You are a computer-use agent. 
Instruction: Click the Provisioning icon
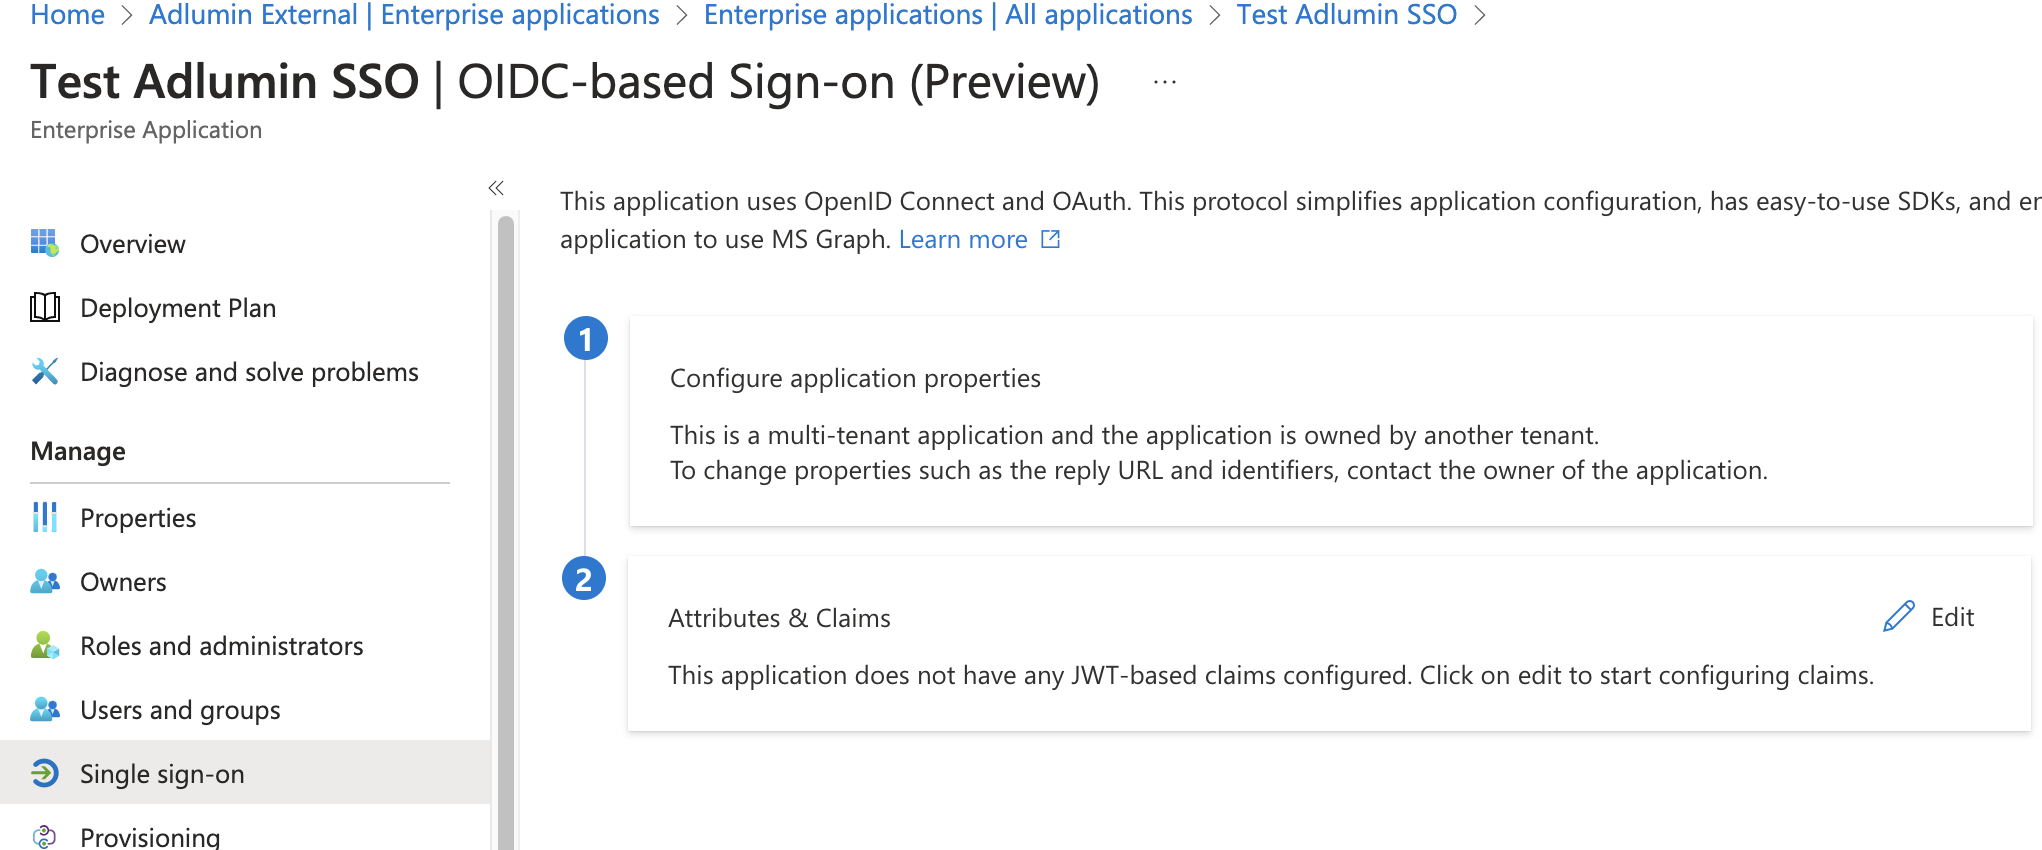(45, 837)
